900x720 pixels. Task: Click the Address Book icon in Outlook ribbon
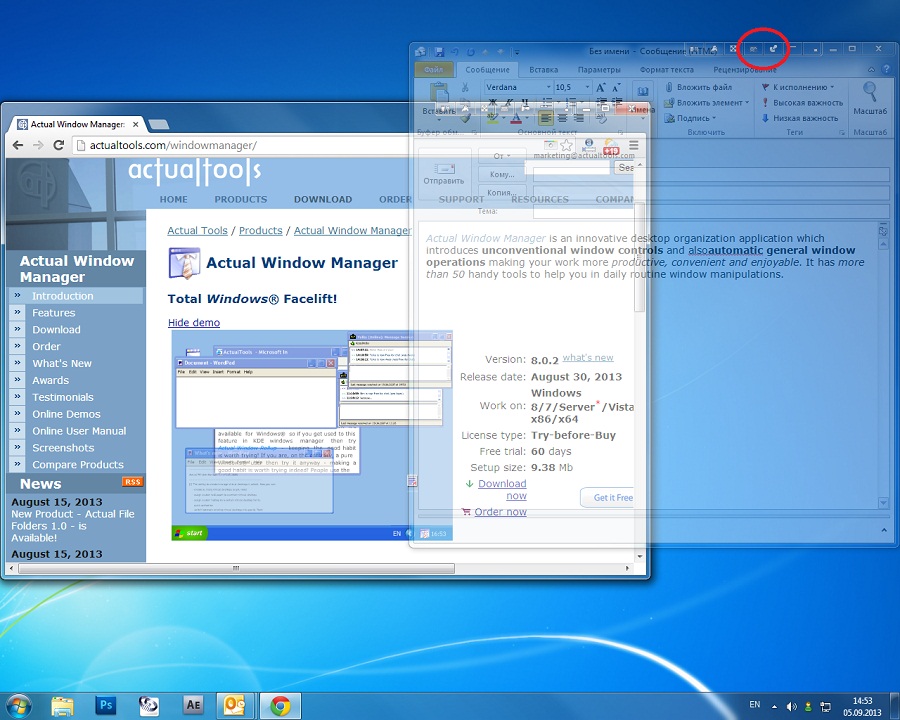(643, 91)
